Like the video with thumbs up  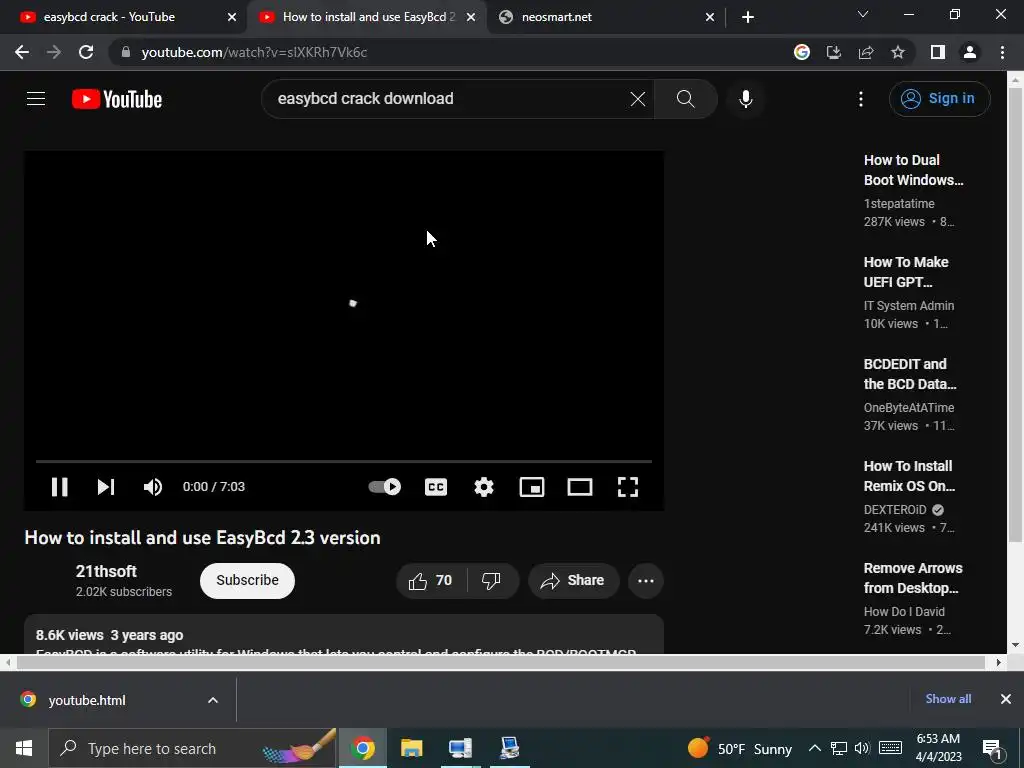[x=430, y=581]
